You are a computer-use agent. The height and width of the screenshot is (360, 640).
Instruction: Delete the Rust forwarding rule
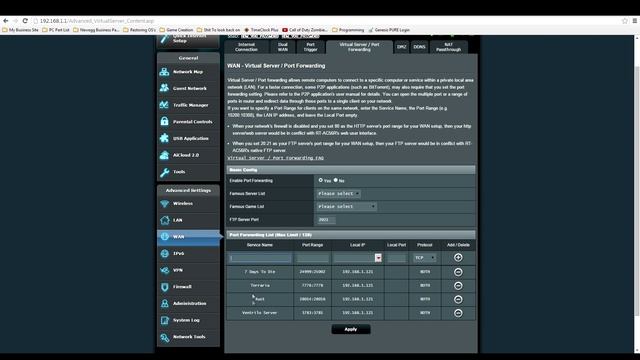458,299
